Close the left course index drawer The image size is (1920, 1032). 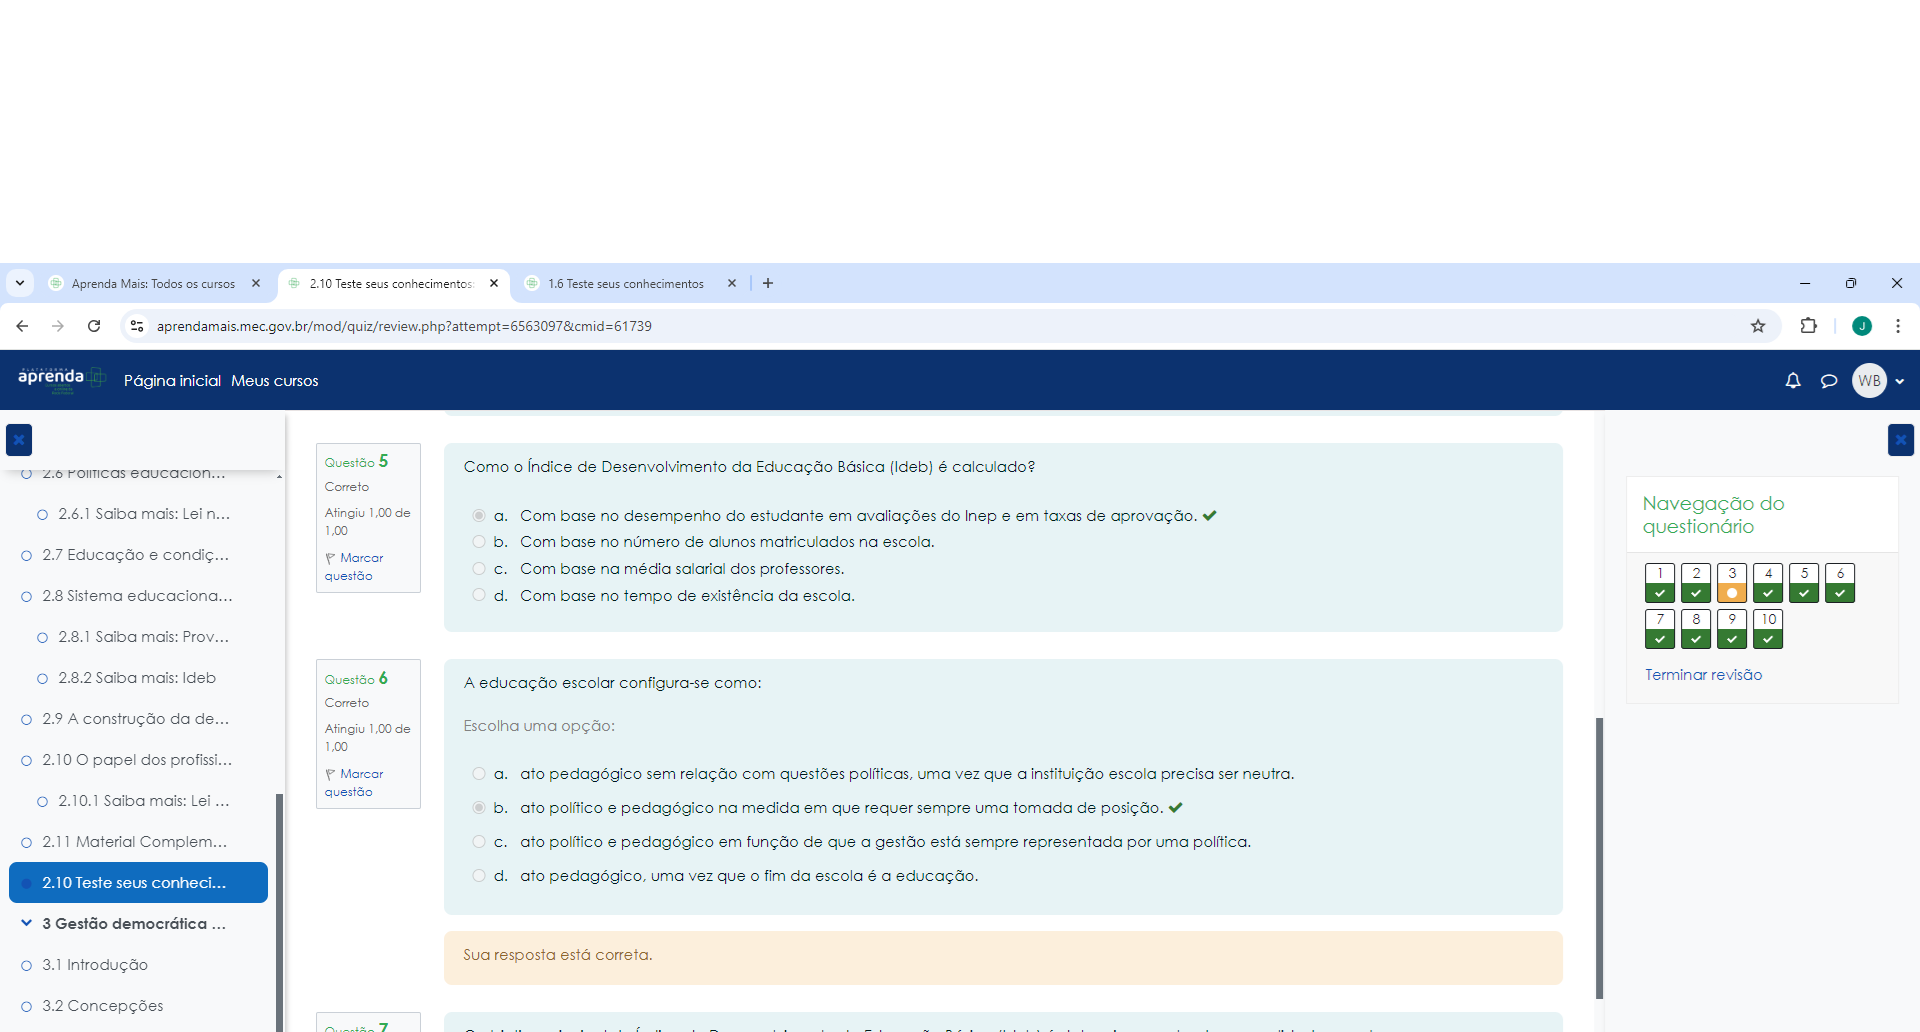(19, 440)
